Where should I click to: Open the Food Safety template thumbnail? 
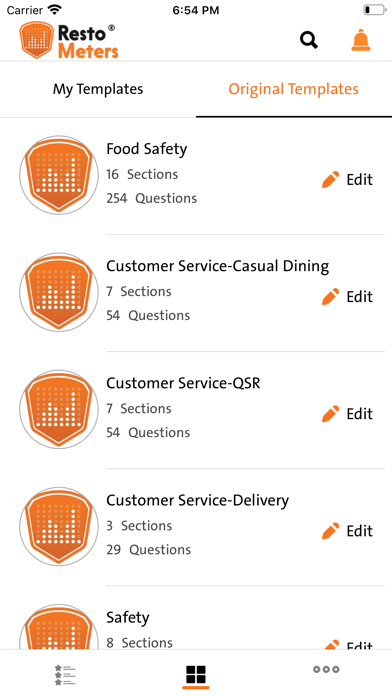[x=59, y=175]
